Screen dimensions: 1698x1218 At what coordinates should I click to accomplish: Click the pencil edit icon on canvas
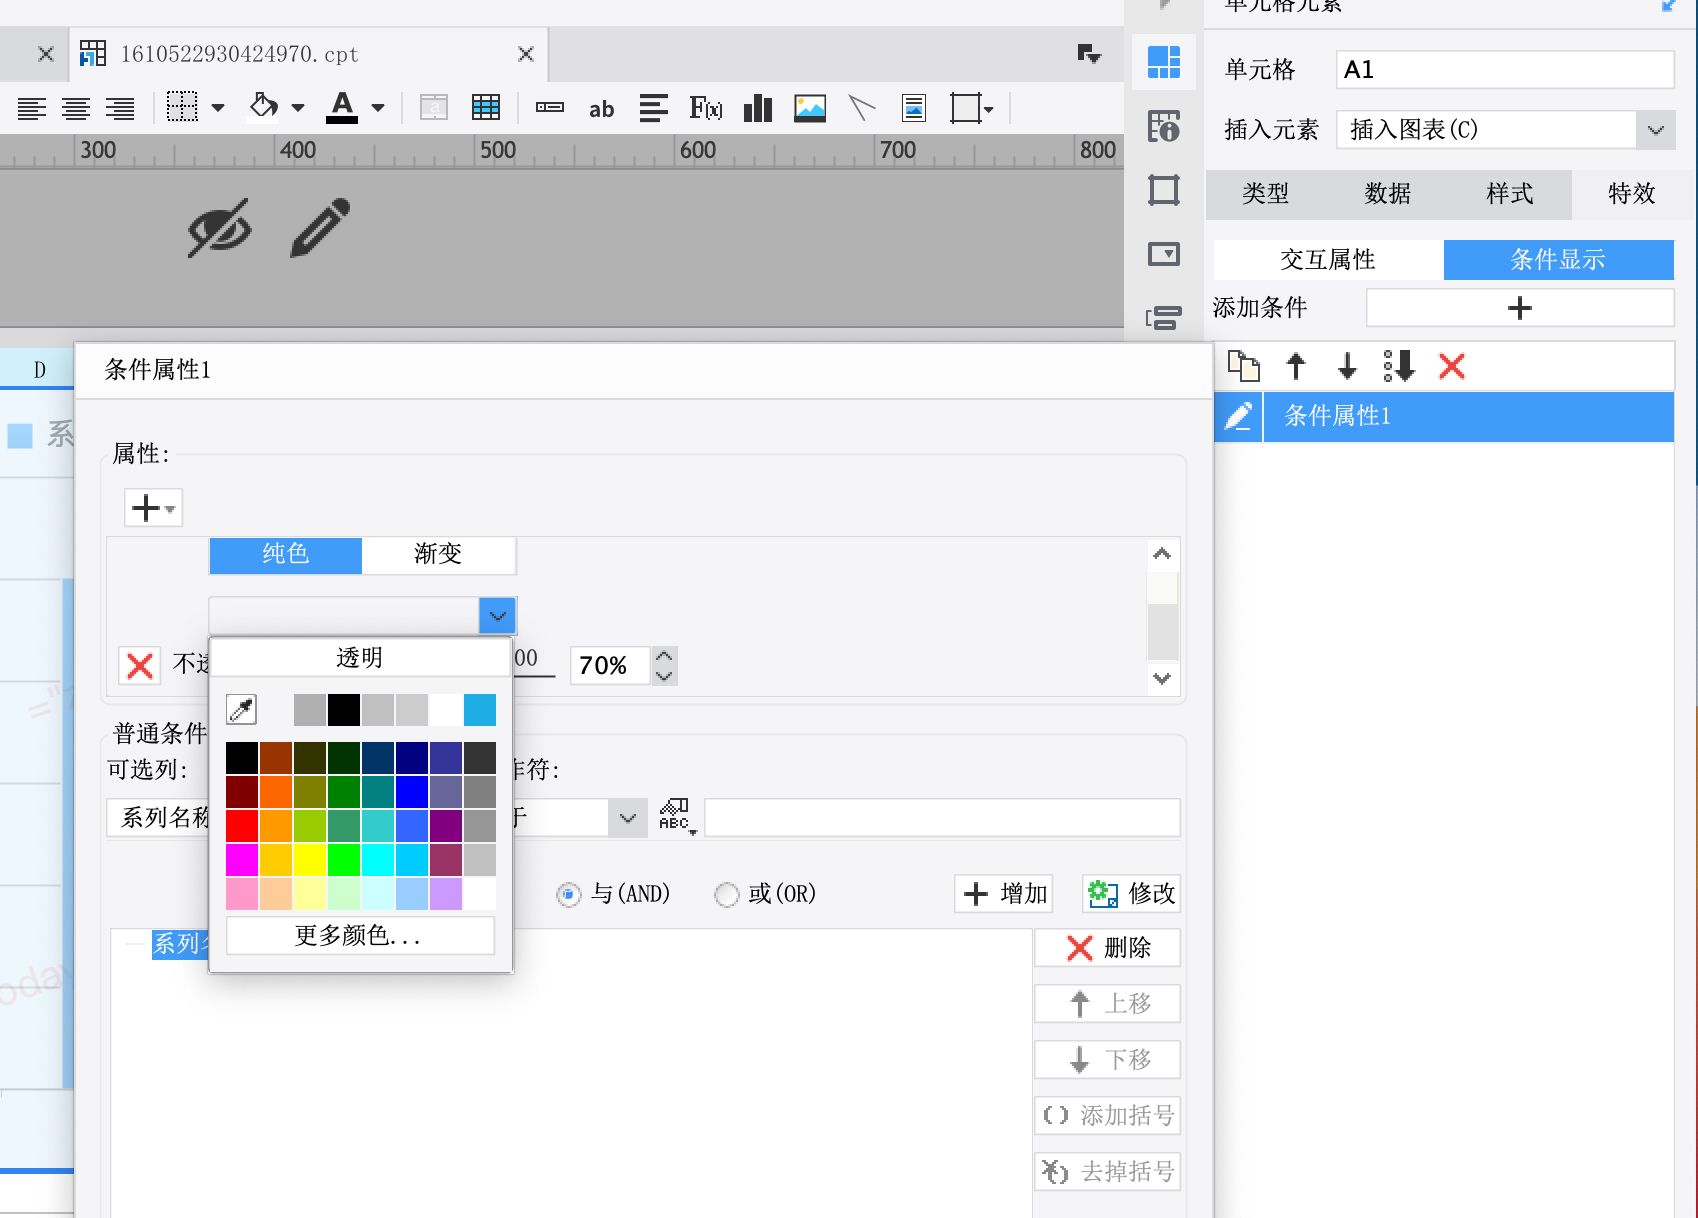[320, 228]
